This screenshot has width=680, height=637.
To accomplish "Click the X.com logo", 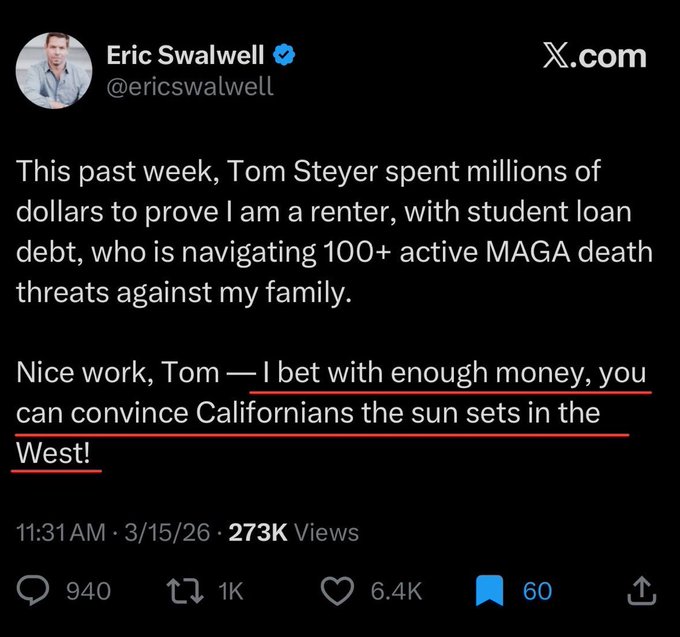I will point(594,56).
